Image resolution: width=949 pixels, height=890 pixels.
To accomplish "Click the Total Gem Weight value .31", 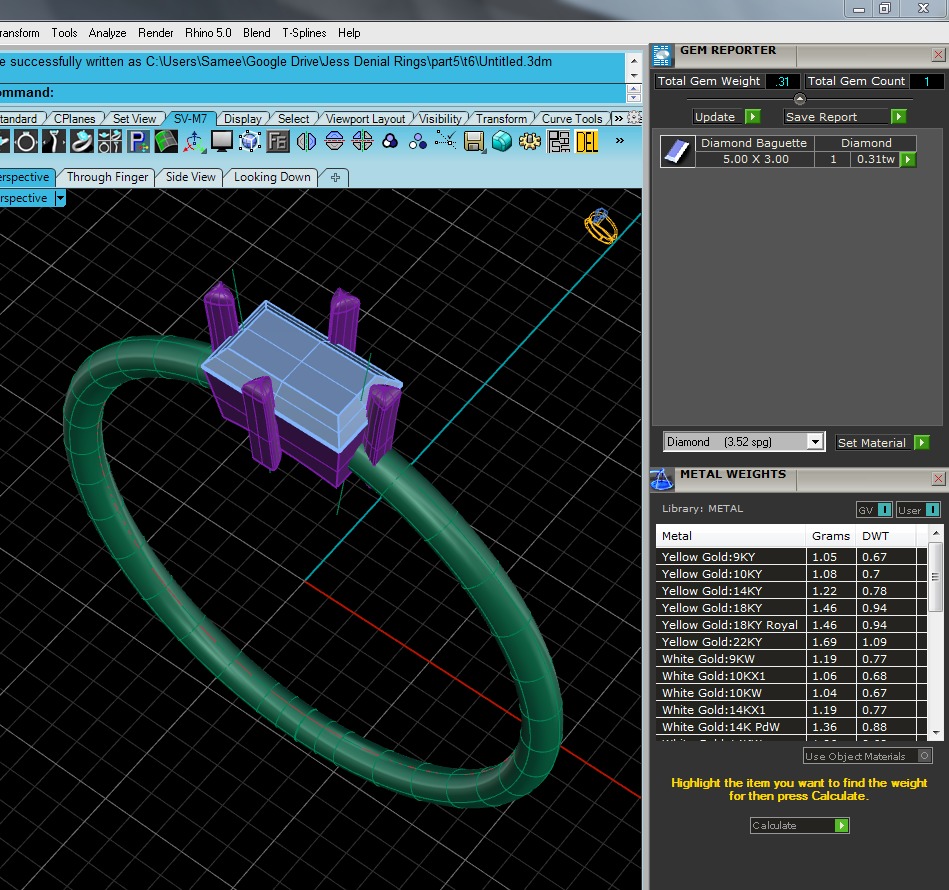I will [783, 81].
